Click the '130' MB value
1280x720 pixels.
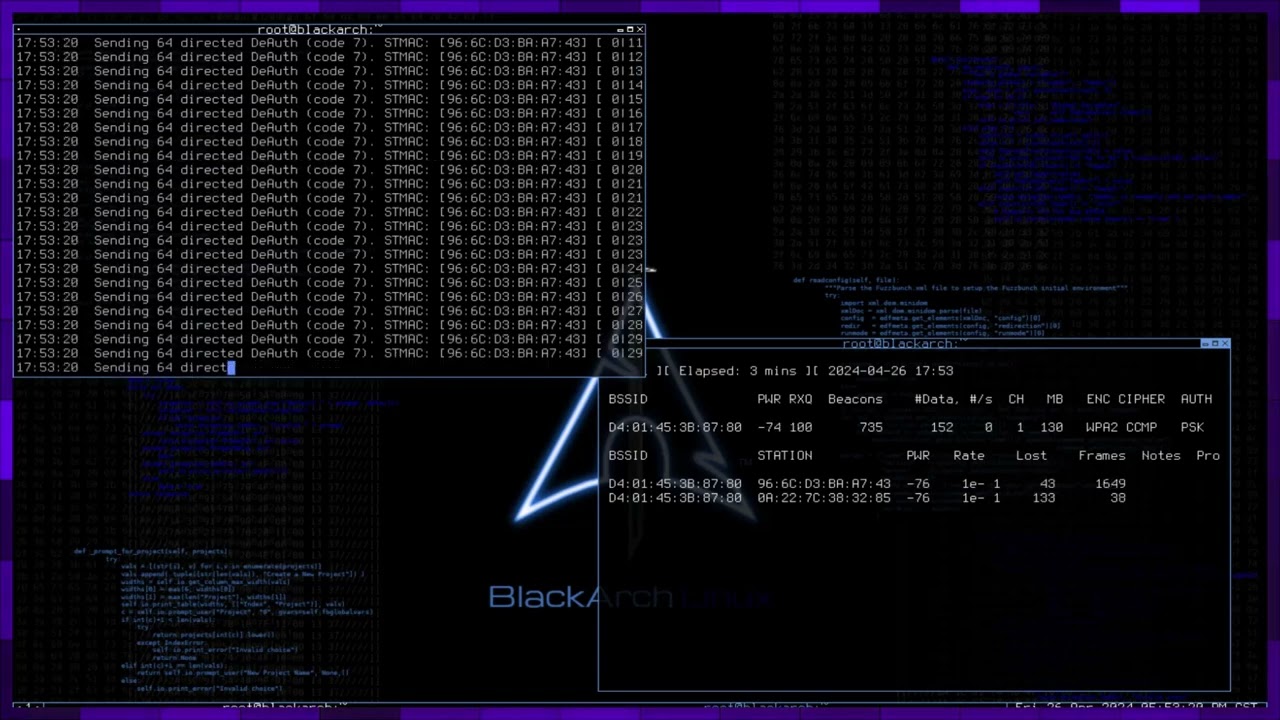point(1051,427)
